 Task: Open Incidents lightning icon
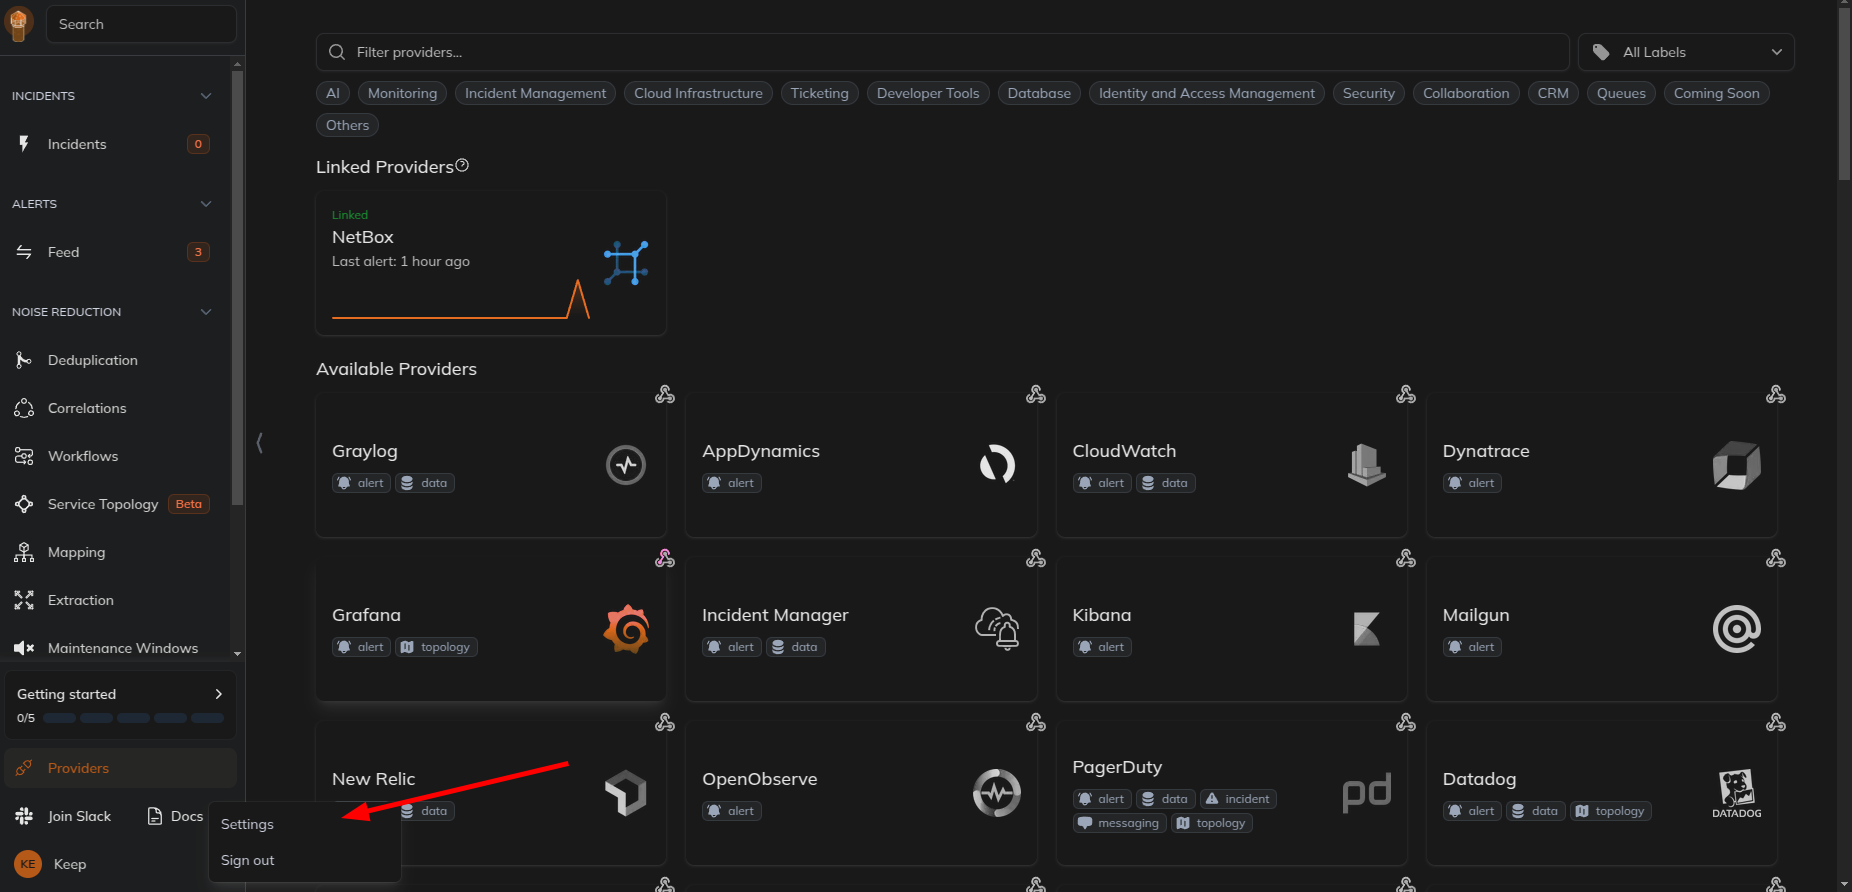coord(24,144)
